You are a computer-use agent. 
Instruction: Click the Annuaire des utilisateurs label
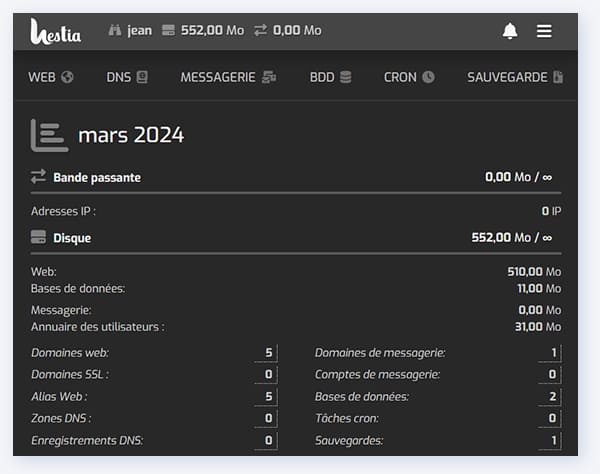point(98,327)
